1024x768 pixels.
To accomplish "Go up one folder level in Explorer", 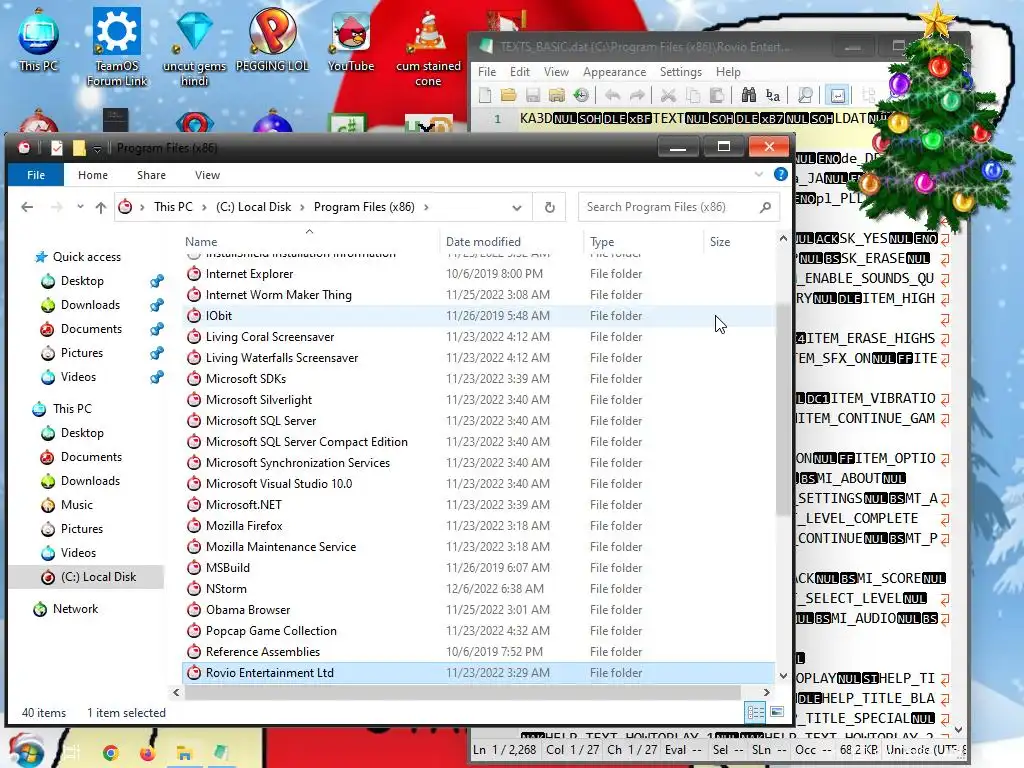I will click(x=101, y=207).
